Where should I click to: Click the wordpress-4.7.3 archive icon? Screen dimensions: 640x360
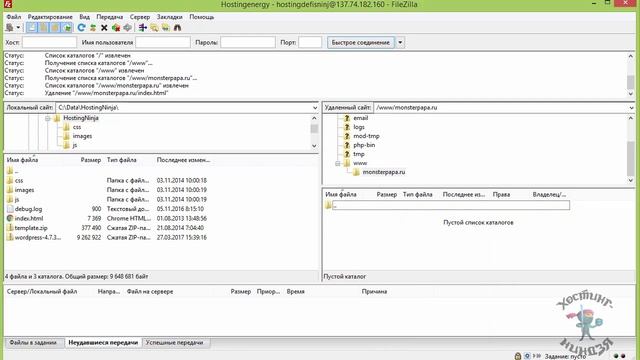(x=10, y=237)
